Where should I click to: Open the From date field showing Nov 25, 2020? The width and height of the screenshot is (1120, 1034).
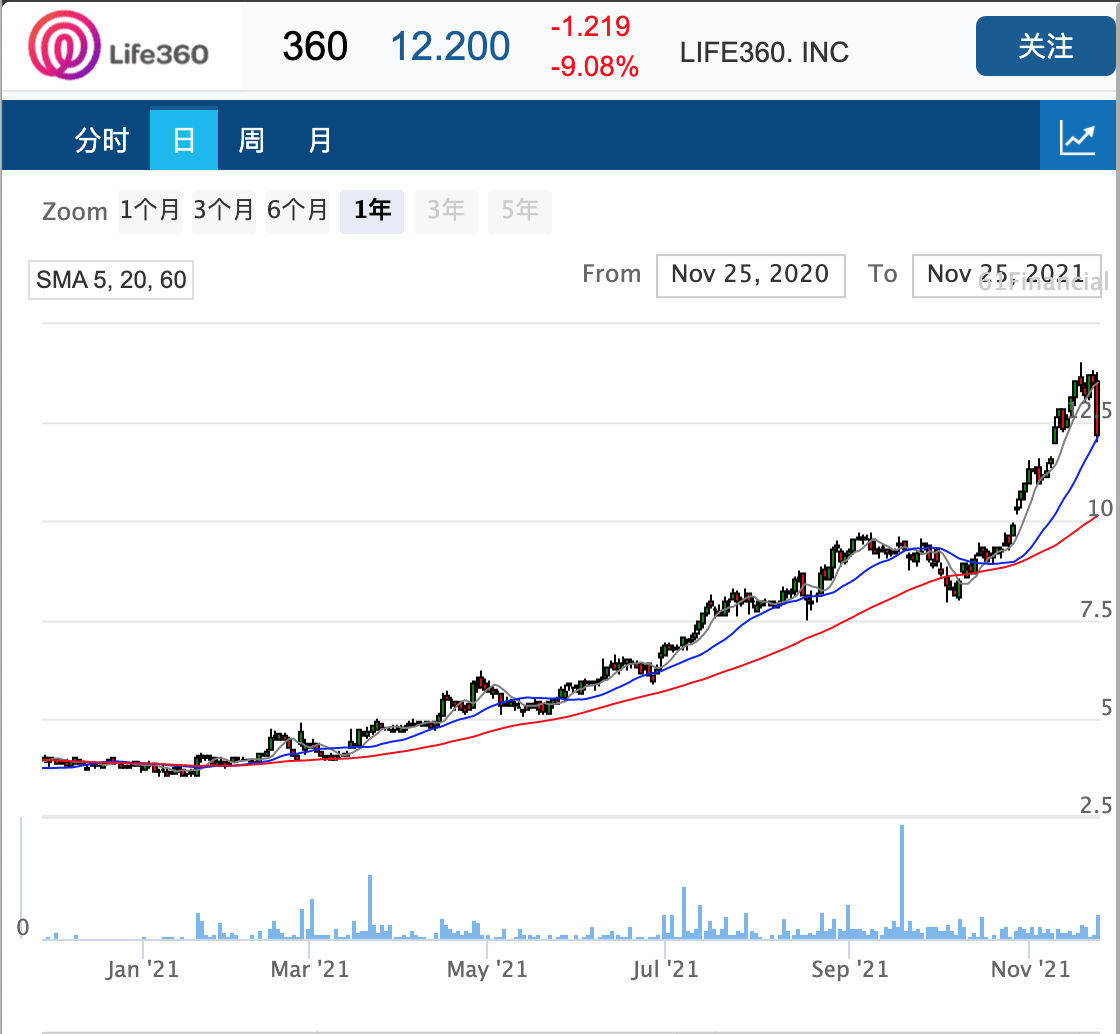750,275
